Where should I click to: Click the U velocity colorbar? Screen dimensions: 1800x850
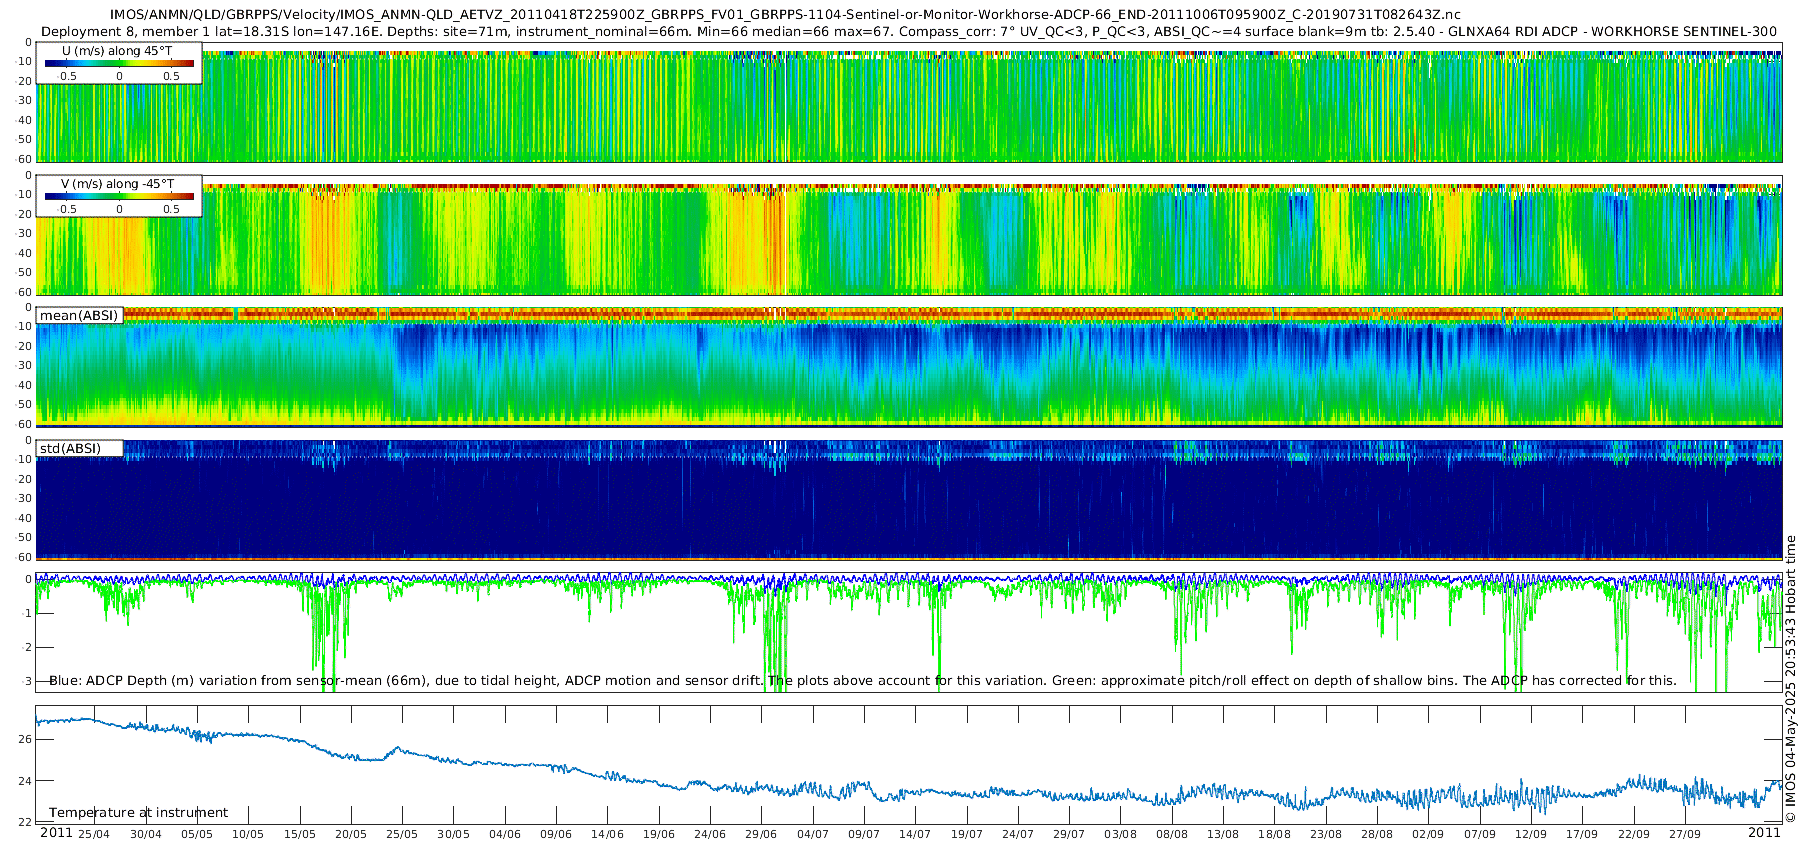[119, 64]
